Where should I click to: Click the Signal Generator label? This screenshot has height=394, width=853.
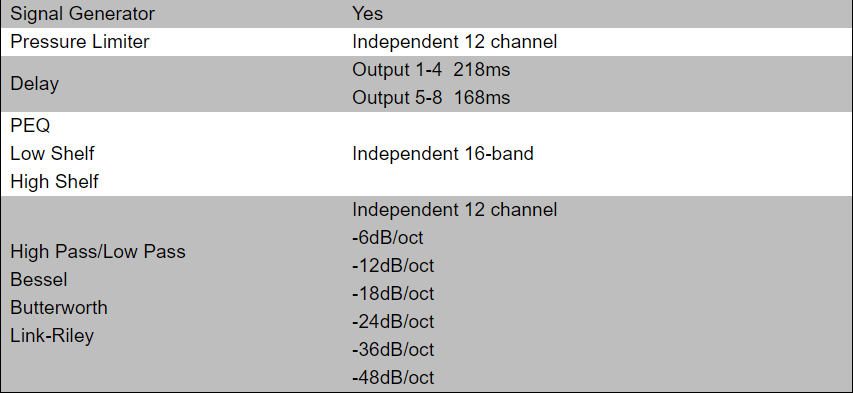coord(82,14)
